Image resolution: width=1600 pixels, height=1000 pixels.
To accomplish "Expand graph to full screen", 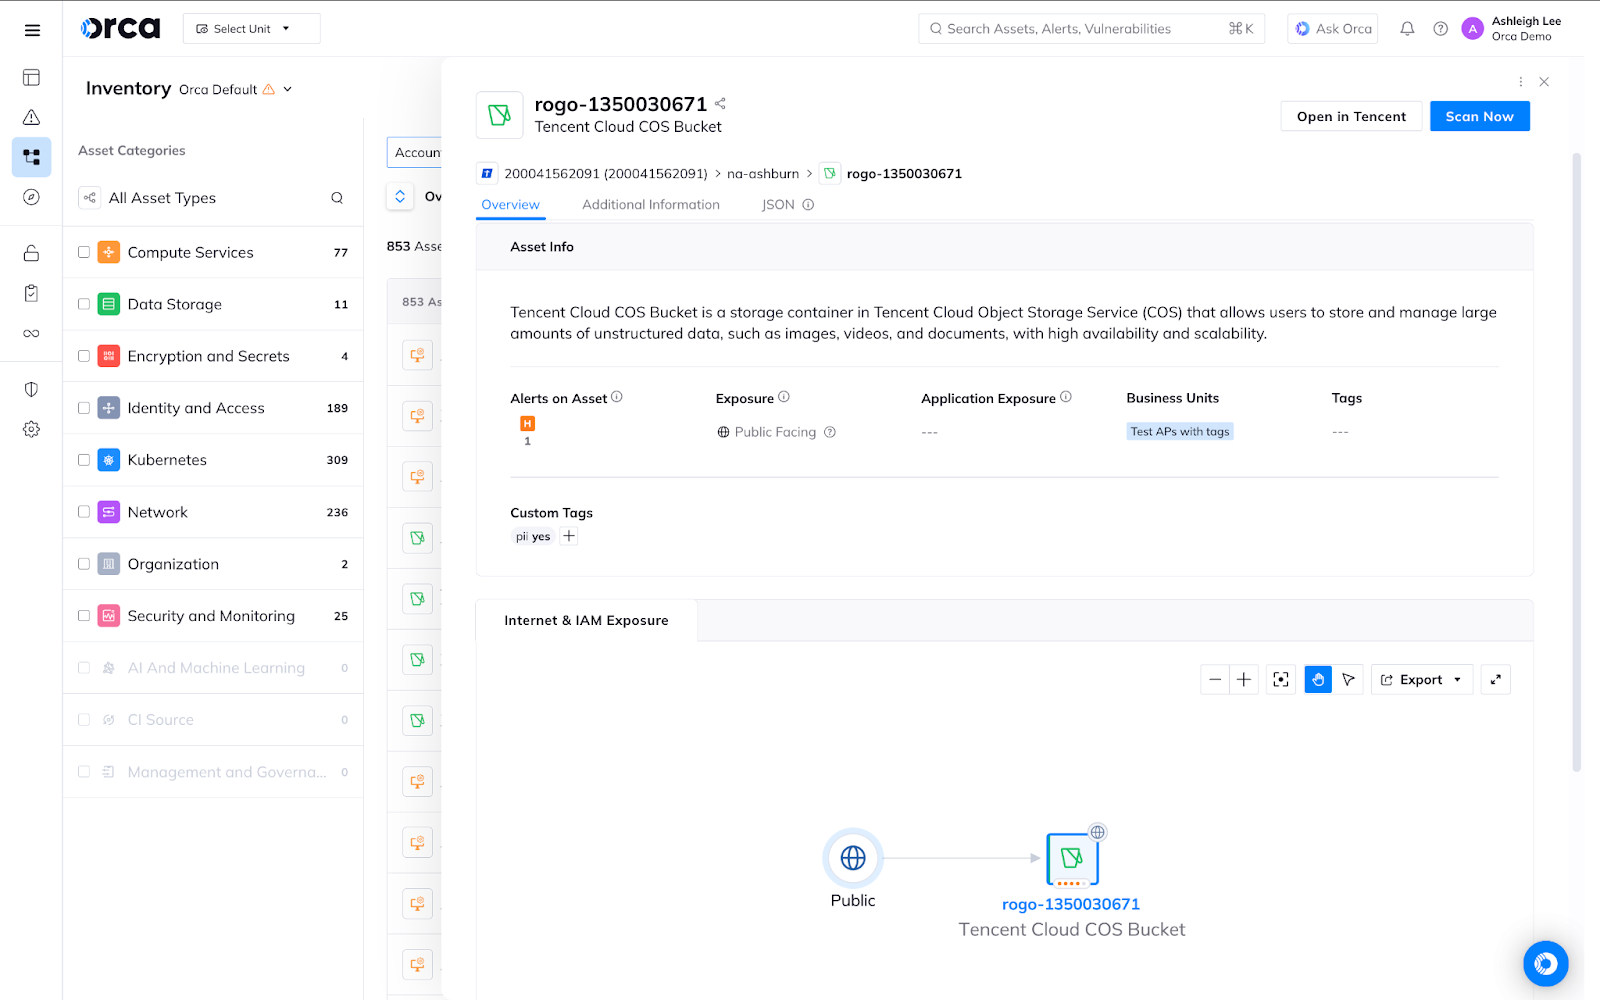I will pyautogui.click(x=1495, y=680).
